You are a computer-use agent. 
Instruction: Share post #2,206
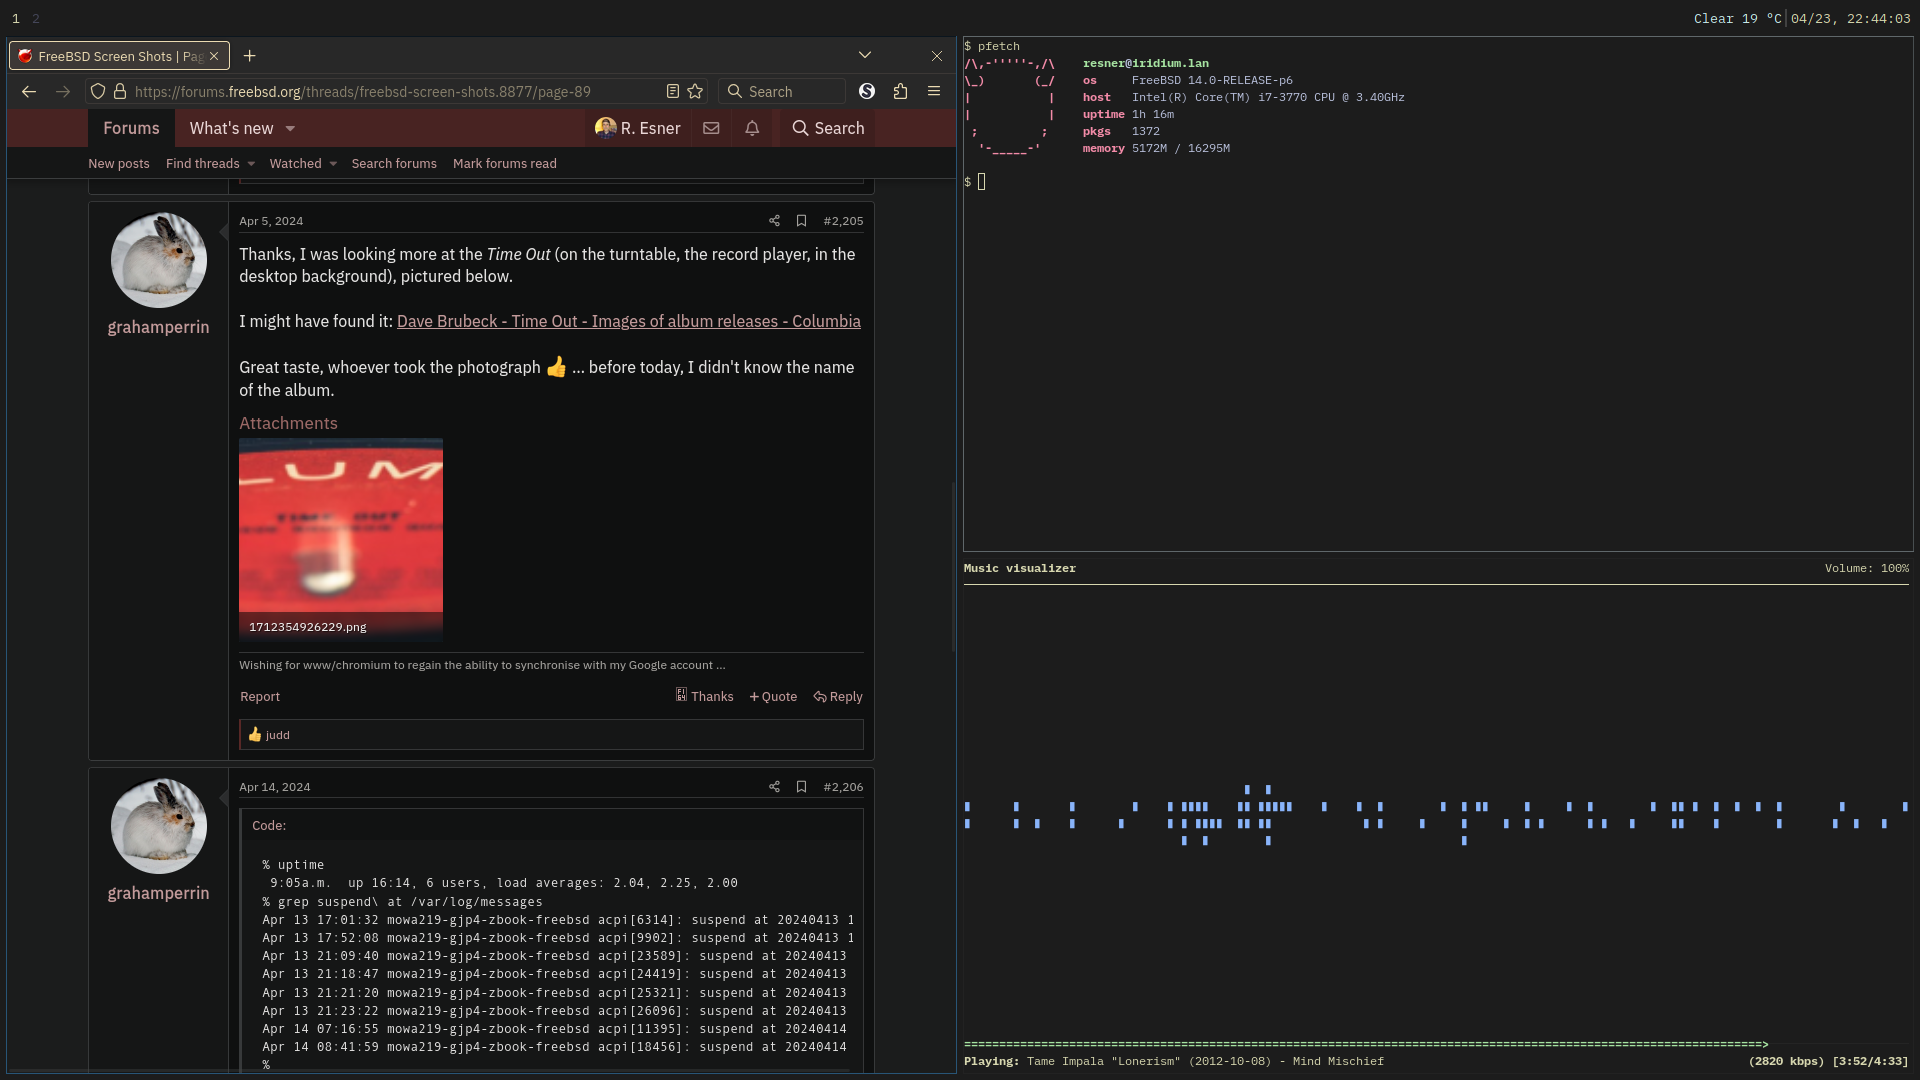click(774, 787)
